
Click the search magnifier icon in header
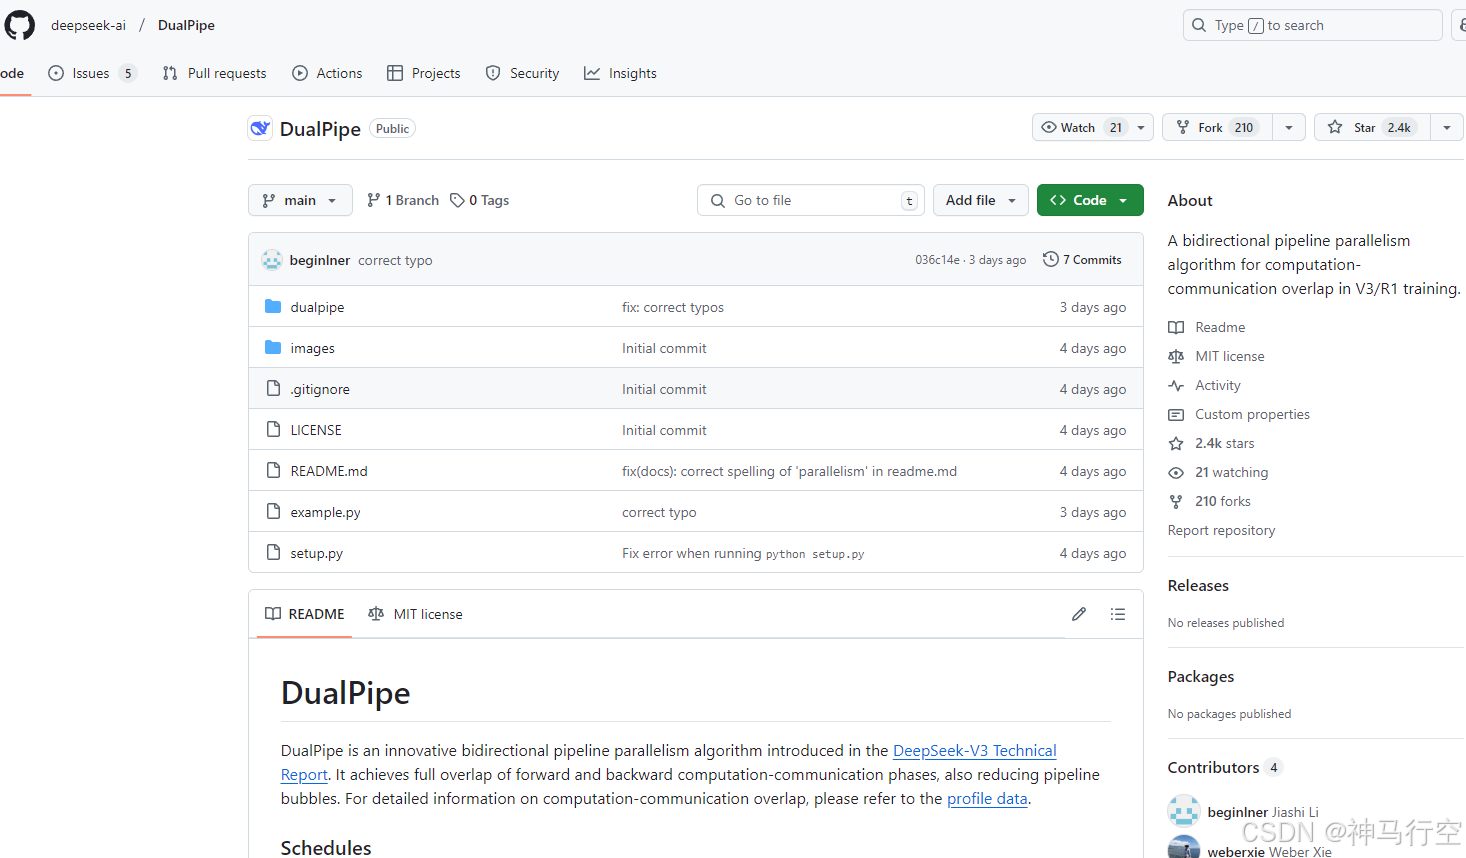[x=1199, y=25]
